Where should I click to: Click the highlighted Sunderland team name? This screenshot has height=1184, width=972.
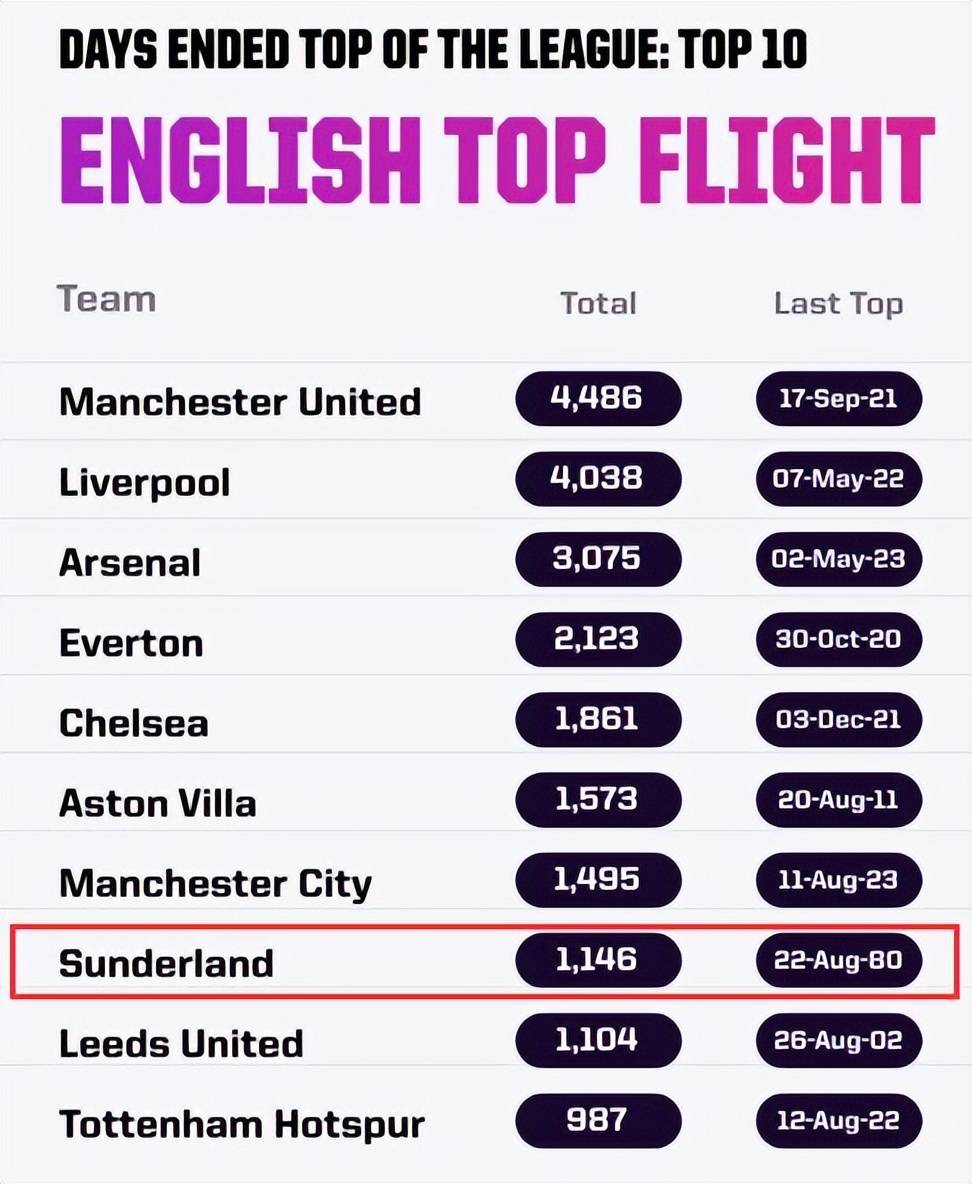coord(166,964)
